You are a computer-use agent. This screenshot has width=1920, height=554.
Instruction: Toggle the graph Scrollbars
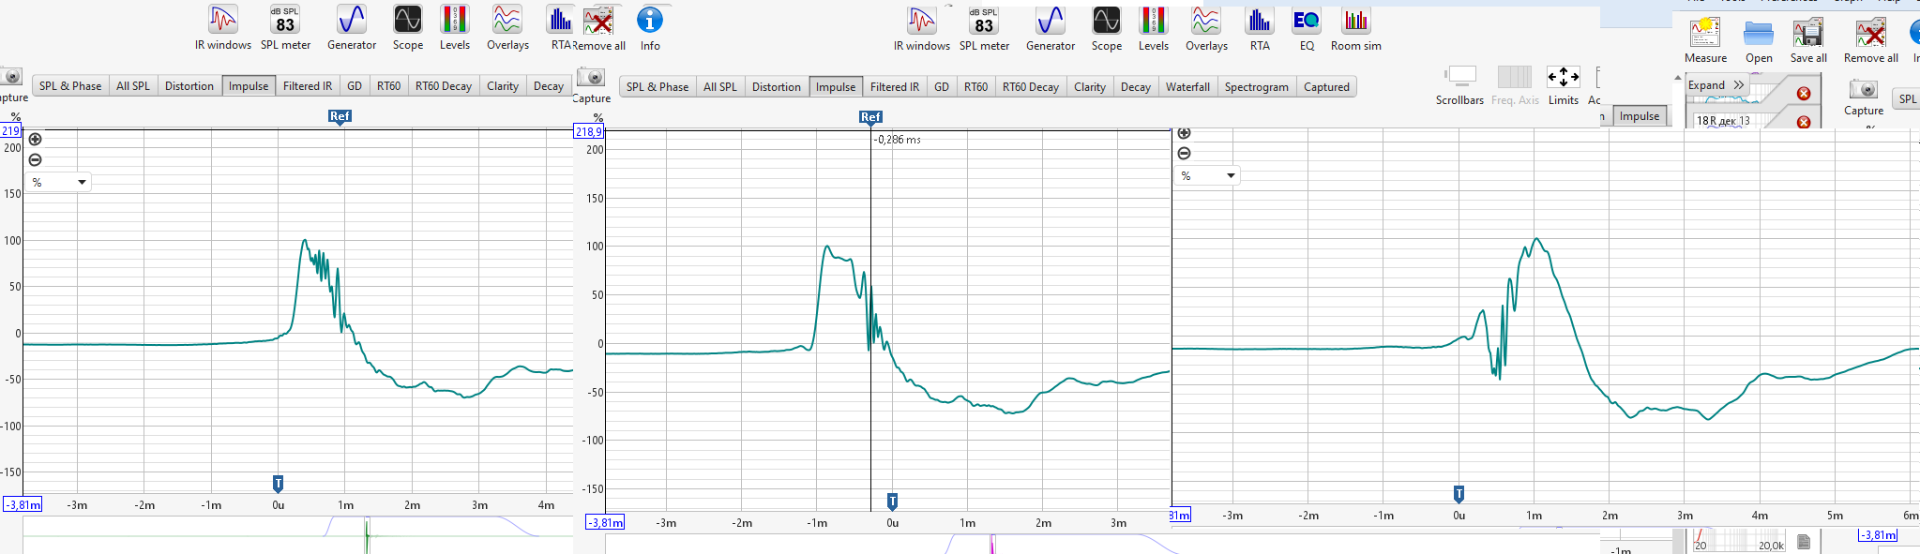(x=1460, y=84)
